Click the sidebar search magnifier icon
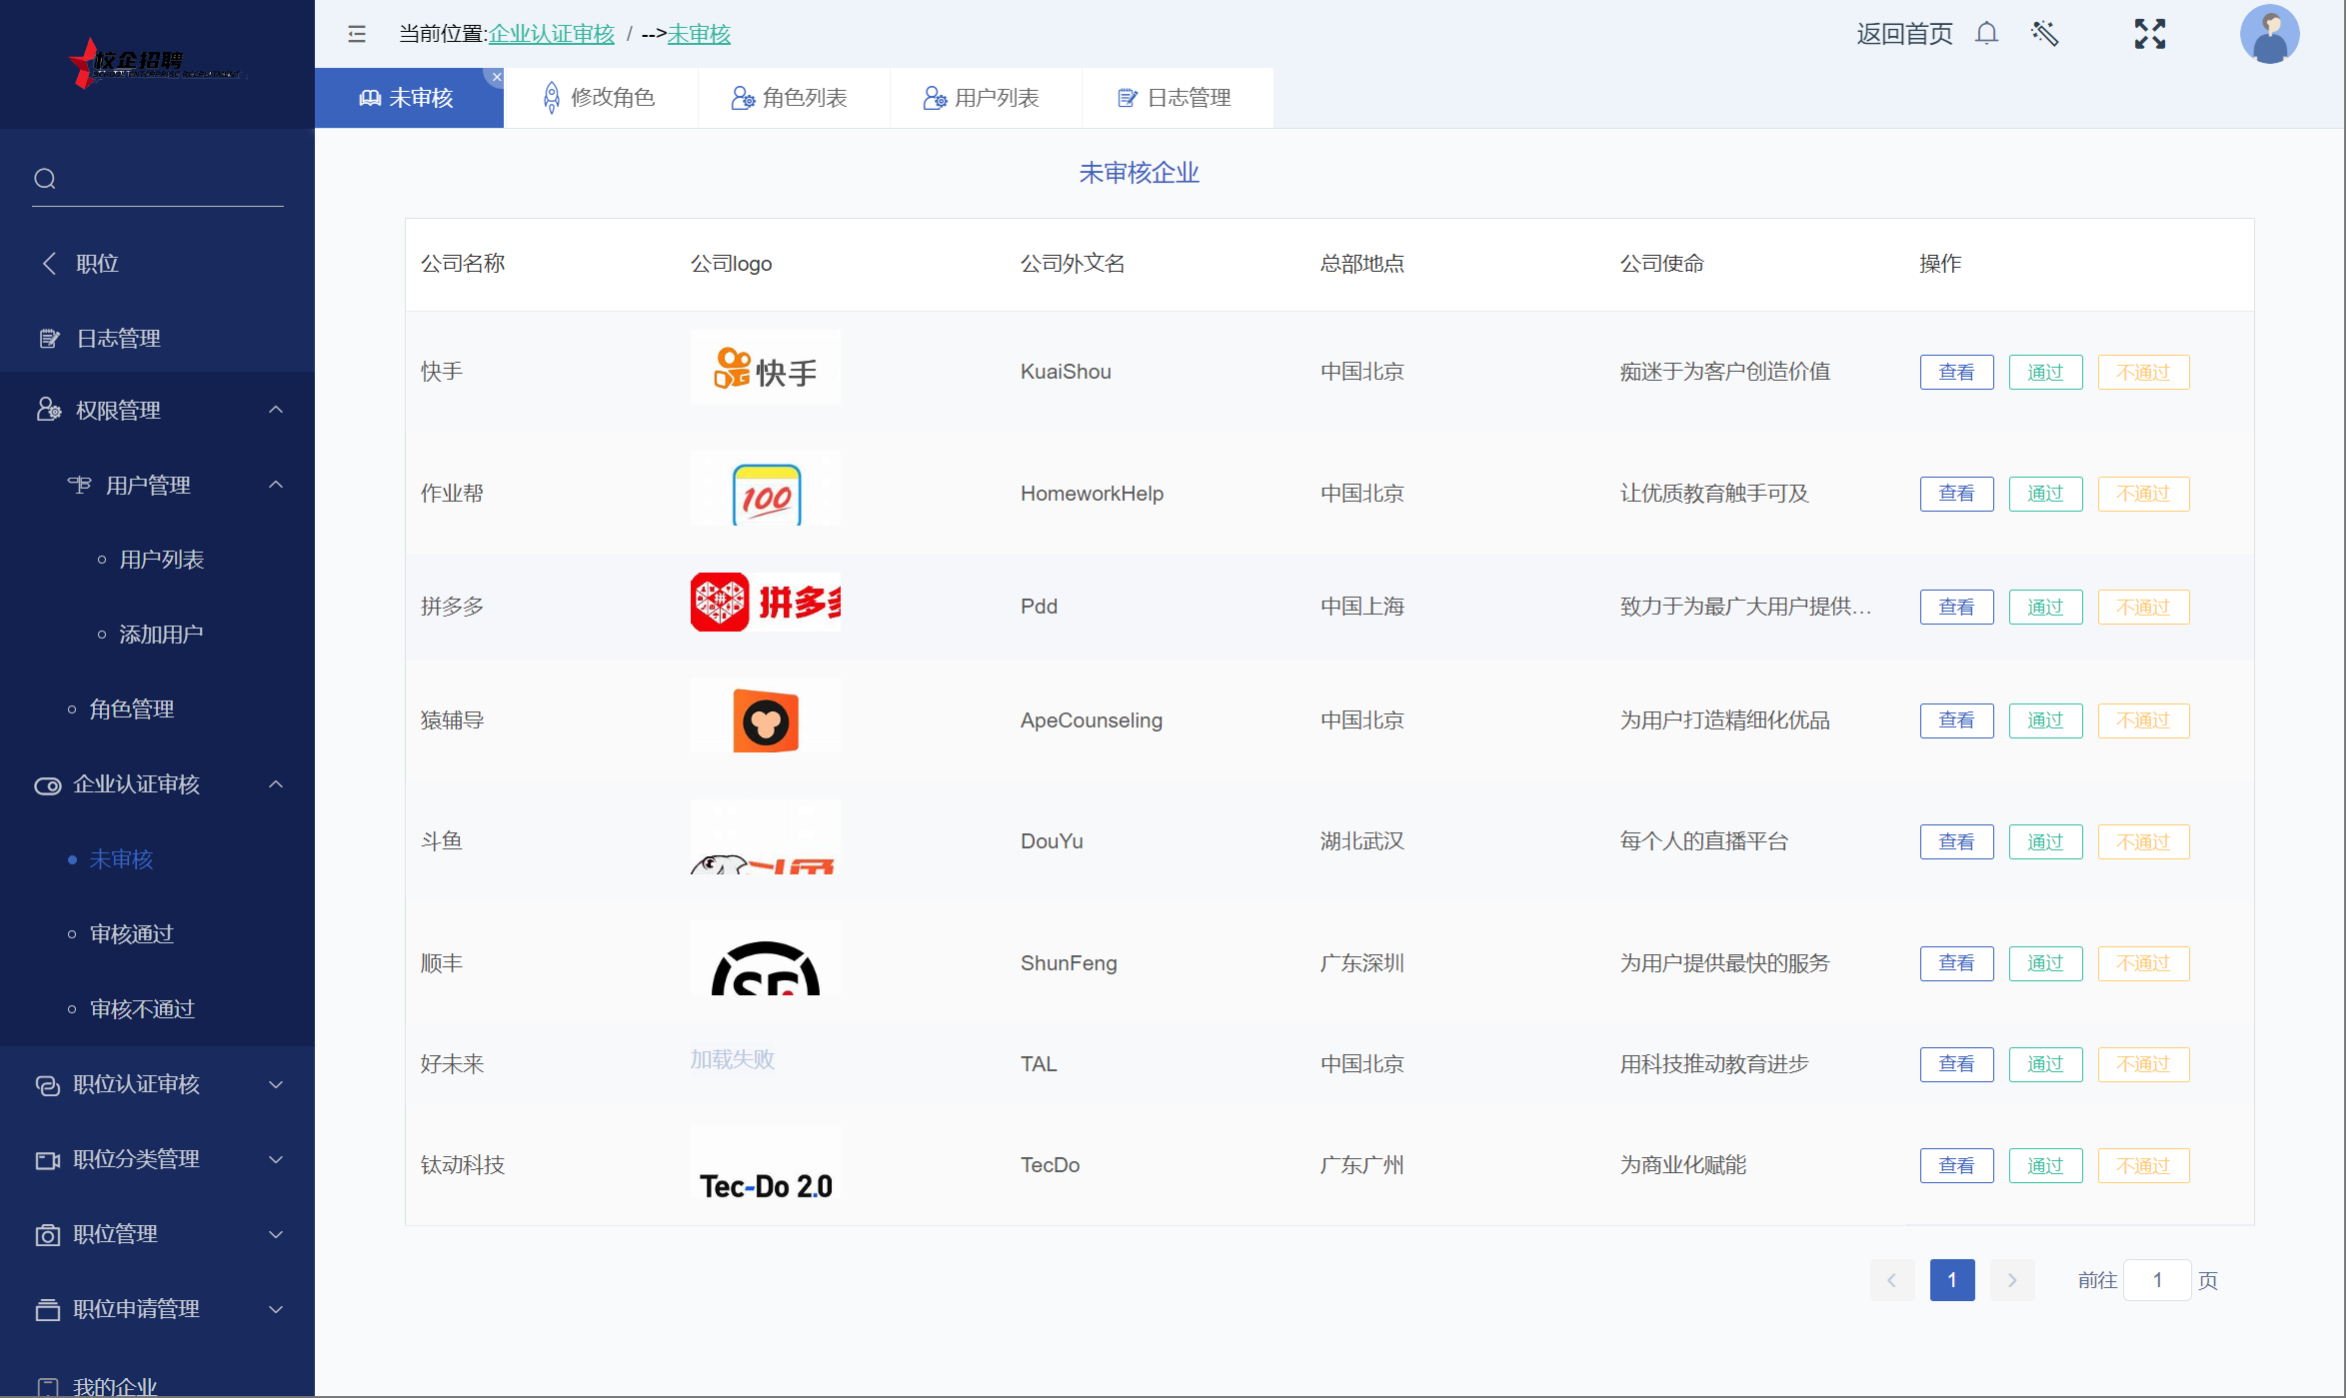2346x1398 pixels. coord(45,179)
